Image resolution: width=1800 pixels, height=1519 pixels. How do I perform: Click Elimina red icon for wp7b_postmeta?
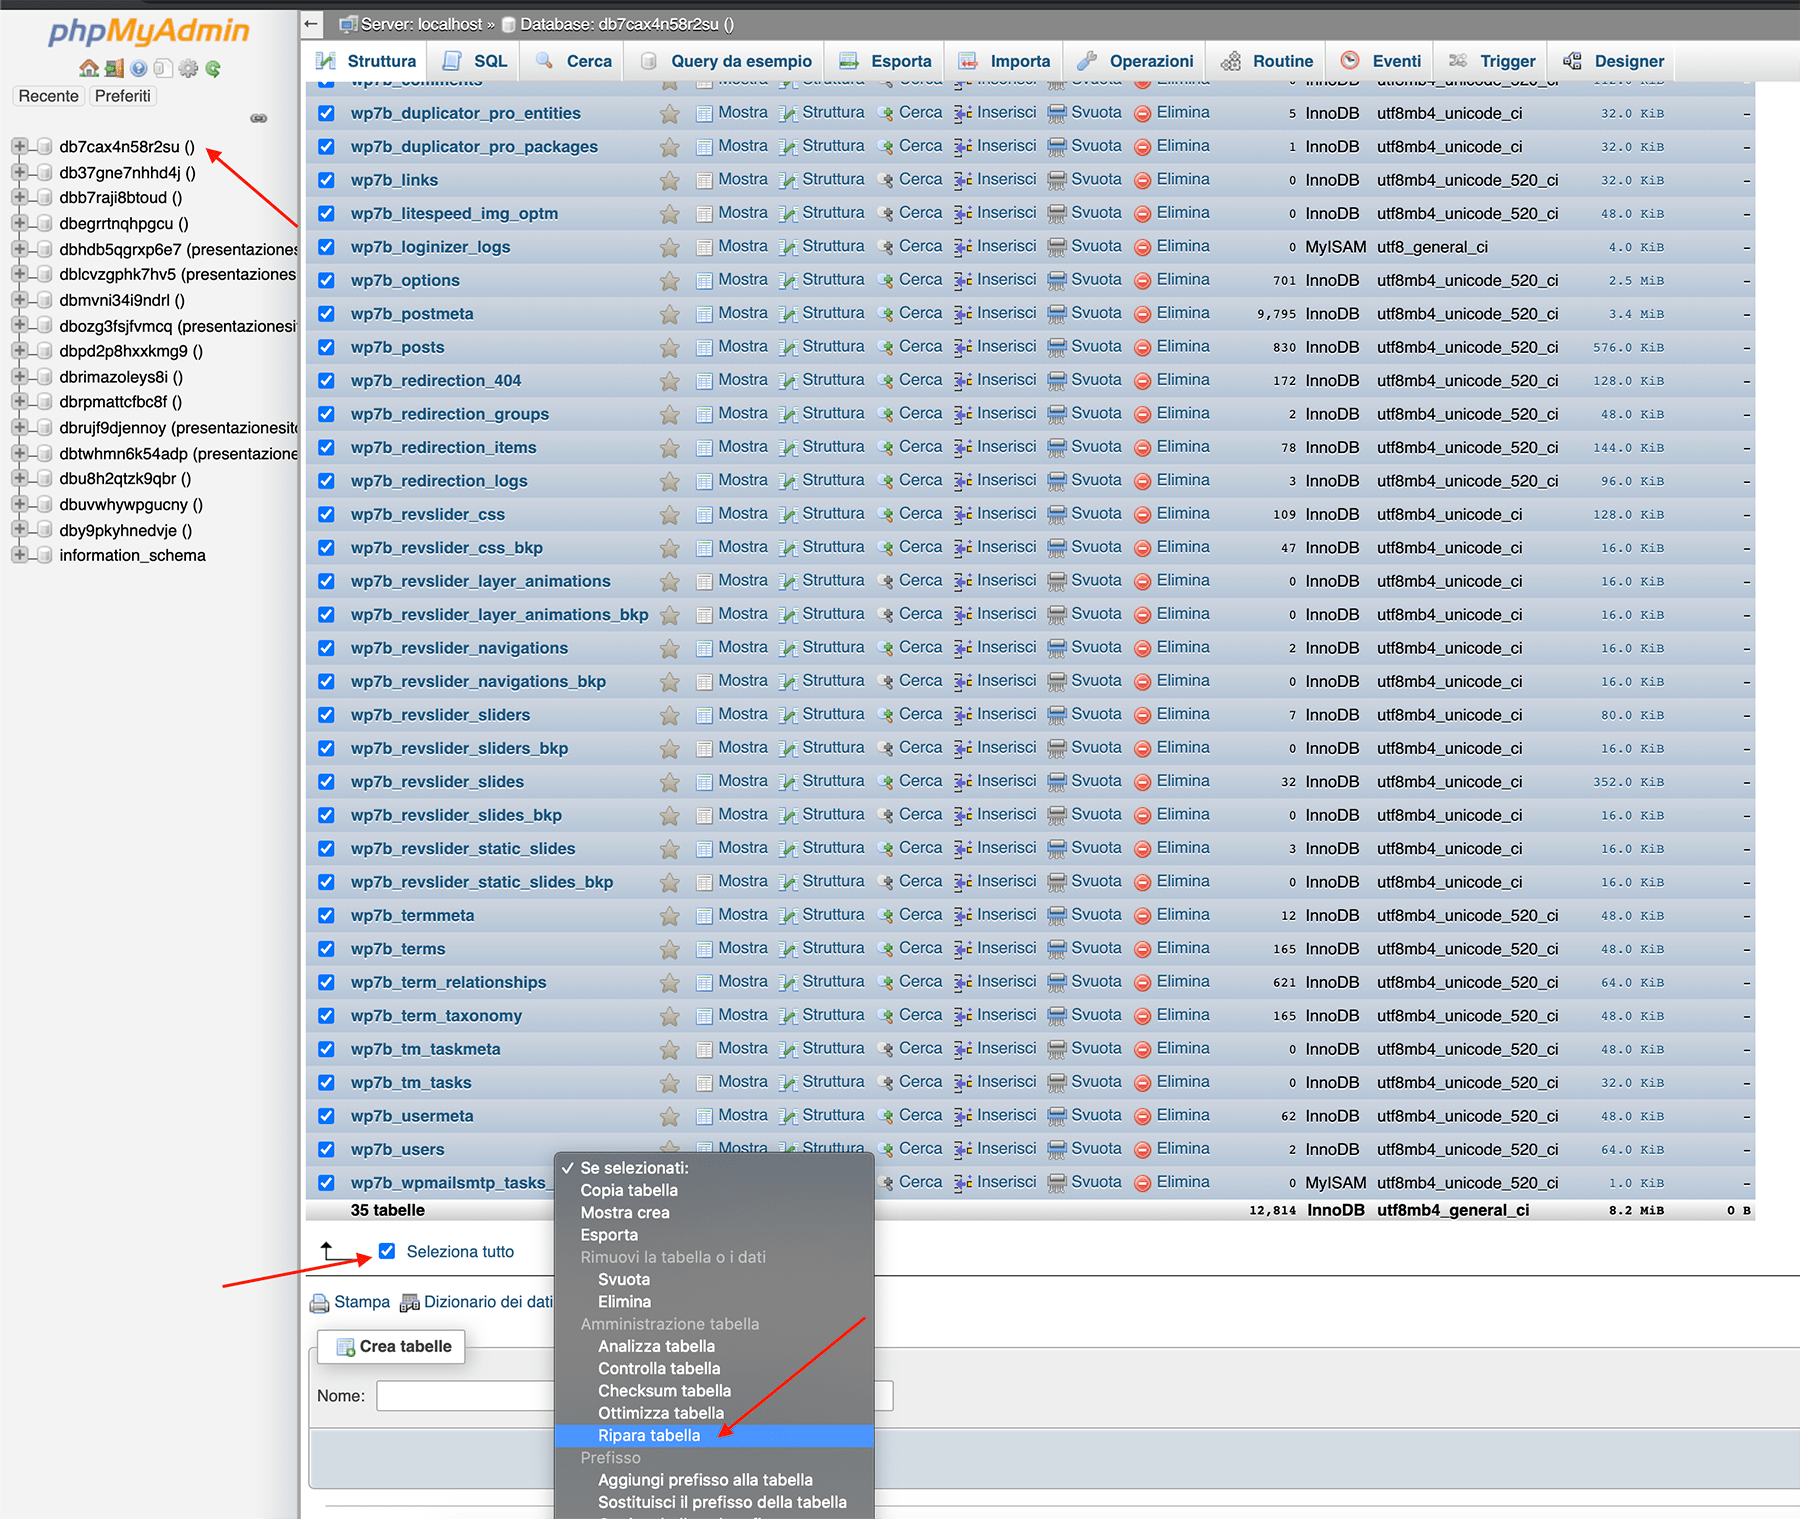click(x=1143, y=314)
